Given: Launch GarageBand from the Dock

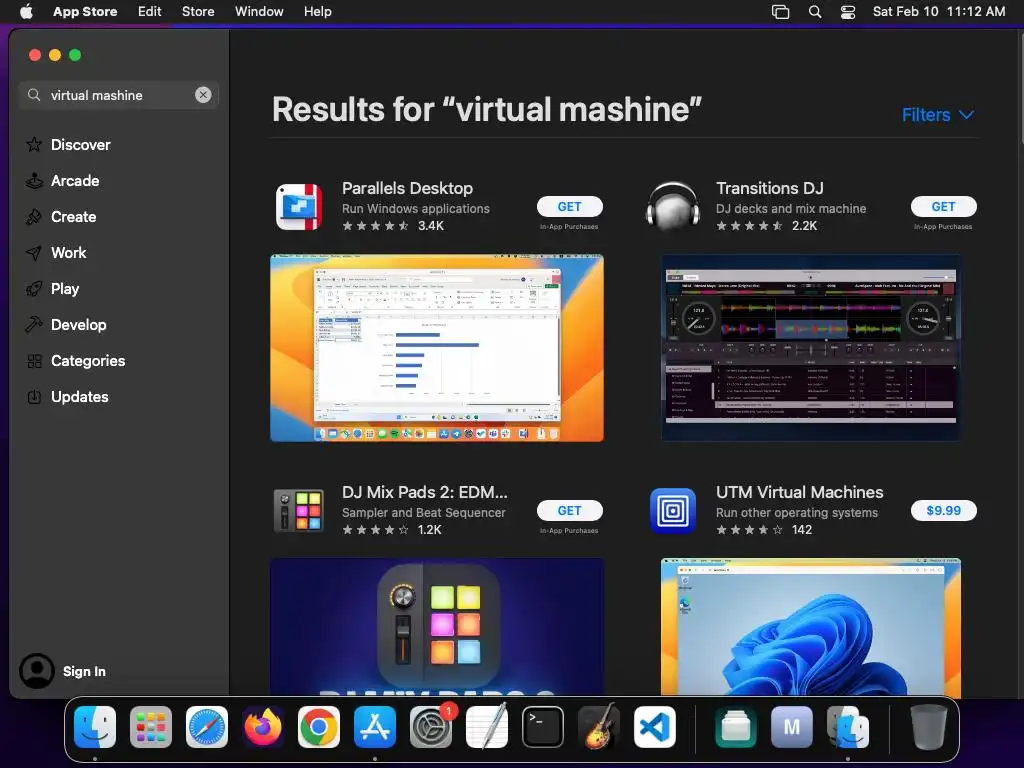Looking at the screenshot, I should (x=599, y=726).
